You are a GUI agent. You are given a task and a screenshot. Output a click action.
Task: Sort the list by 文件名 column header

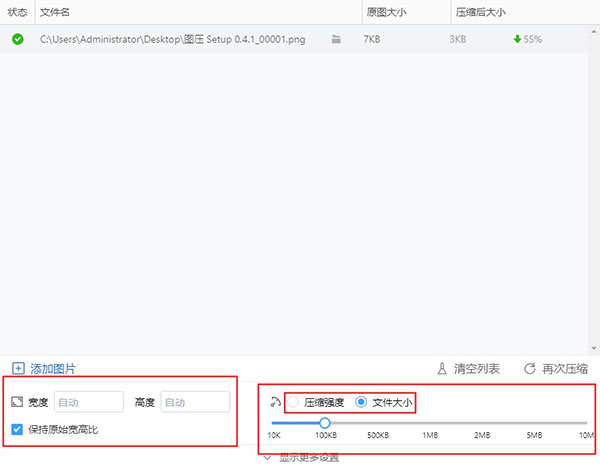[x=54, y=12]
